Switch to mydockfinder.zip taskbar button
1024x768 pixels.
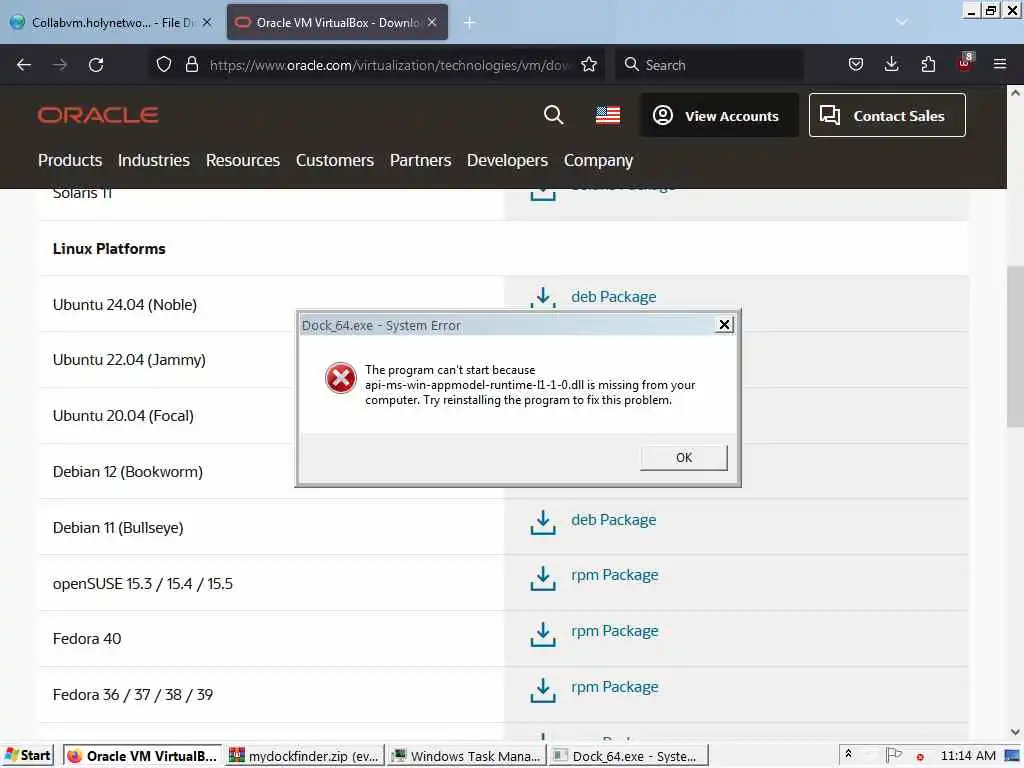[306, 756]
